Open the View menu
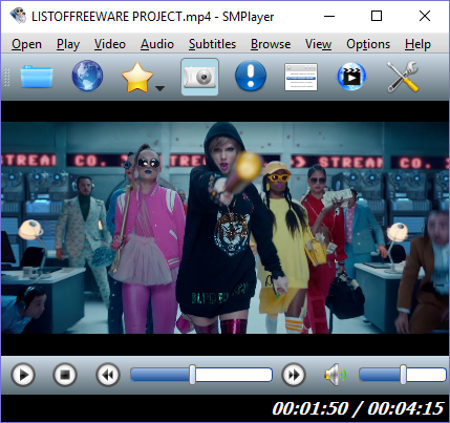Screen dimensions: 450x423 318,44
